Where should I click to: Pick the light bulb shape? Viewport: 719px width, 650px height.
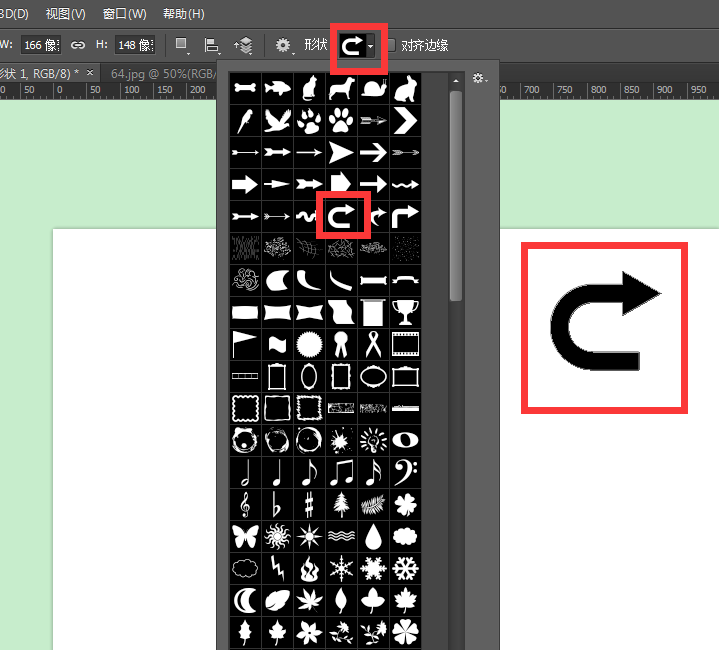point(373,441)
